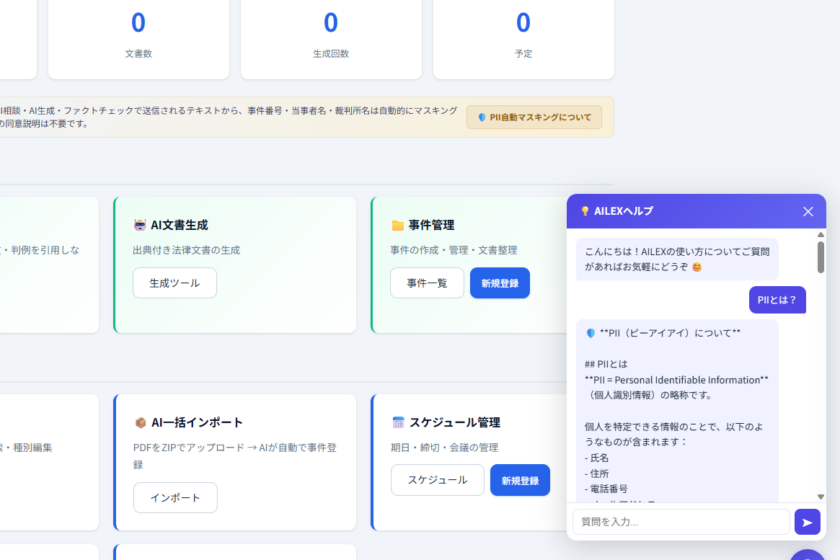Screen dimensions: 840x560
Task: Click the lightbulb icon in AILEX help header
Action: pyautogui.click(x=585, y=212)
